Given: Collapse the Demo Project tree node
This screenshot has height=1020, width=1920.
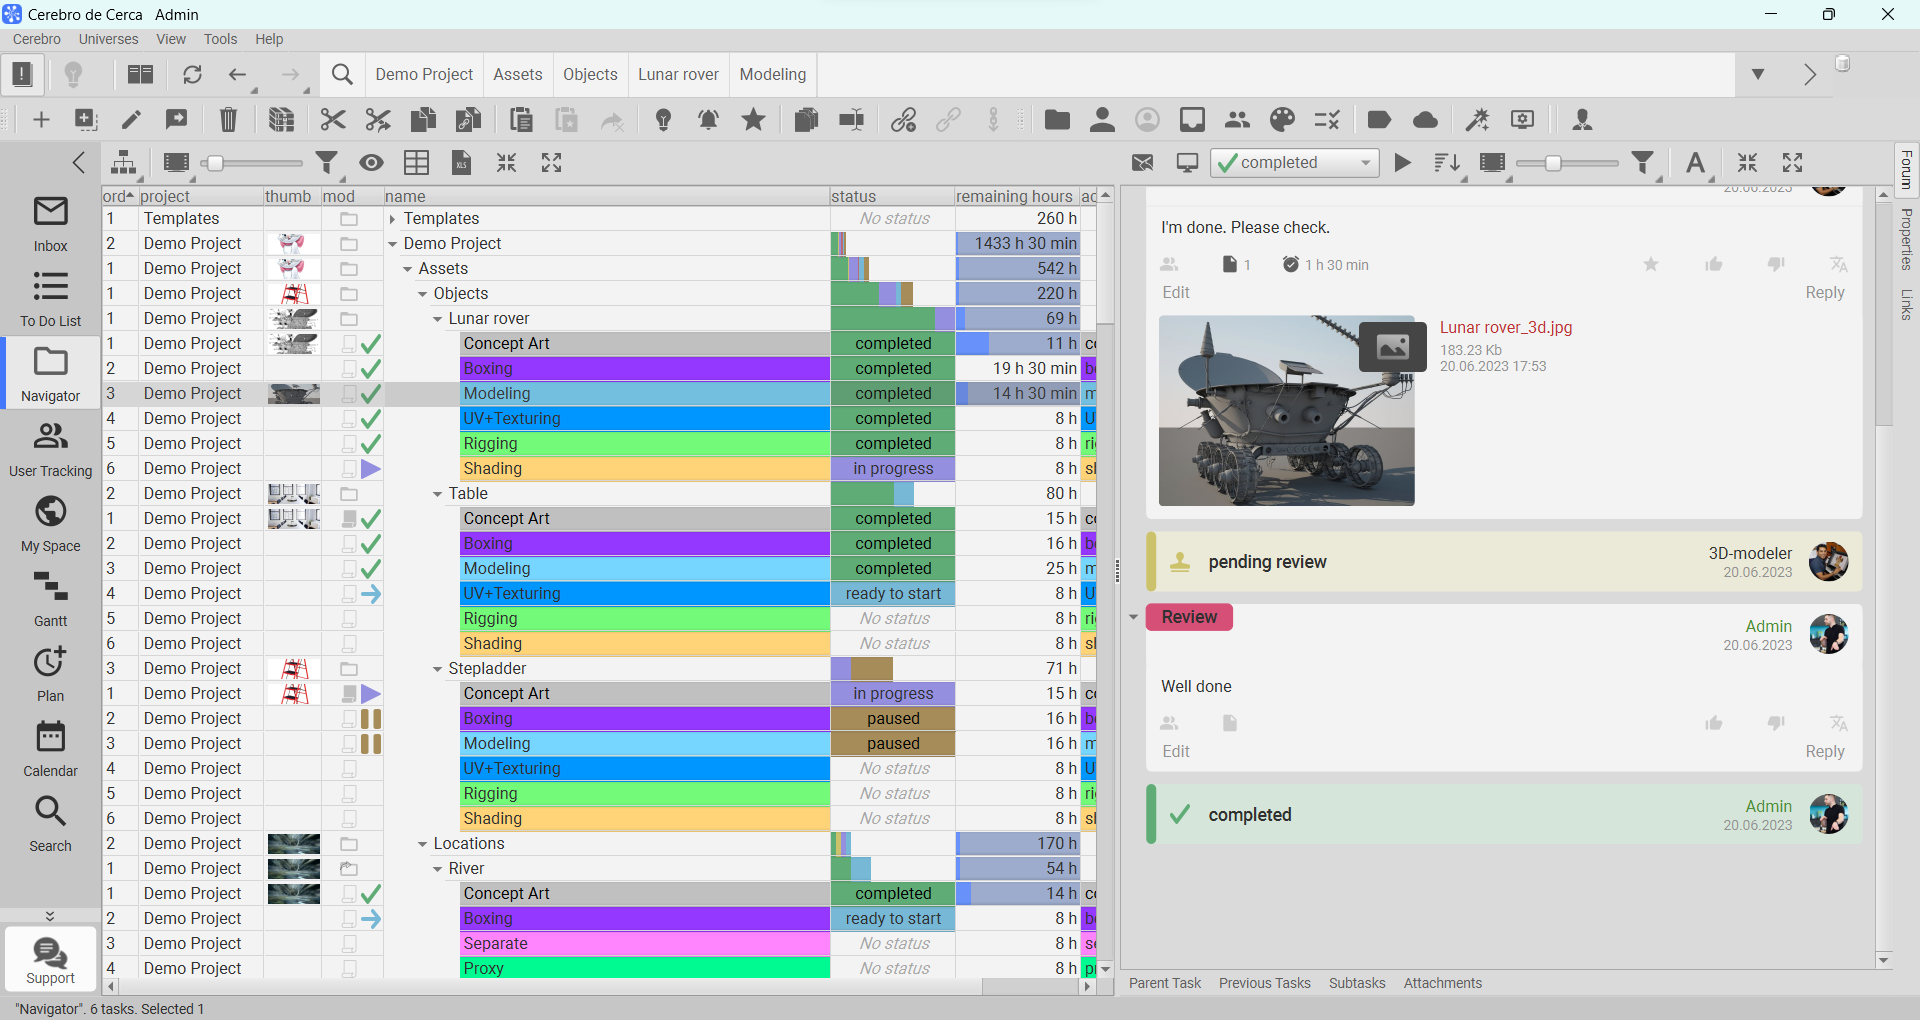Looking at the screenshot, I should pos(392,244).
